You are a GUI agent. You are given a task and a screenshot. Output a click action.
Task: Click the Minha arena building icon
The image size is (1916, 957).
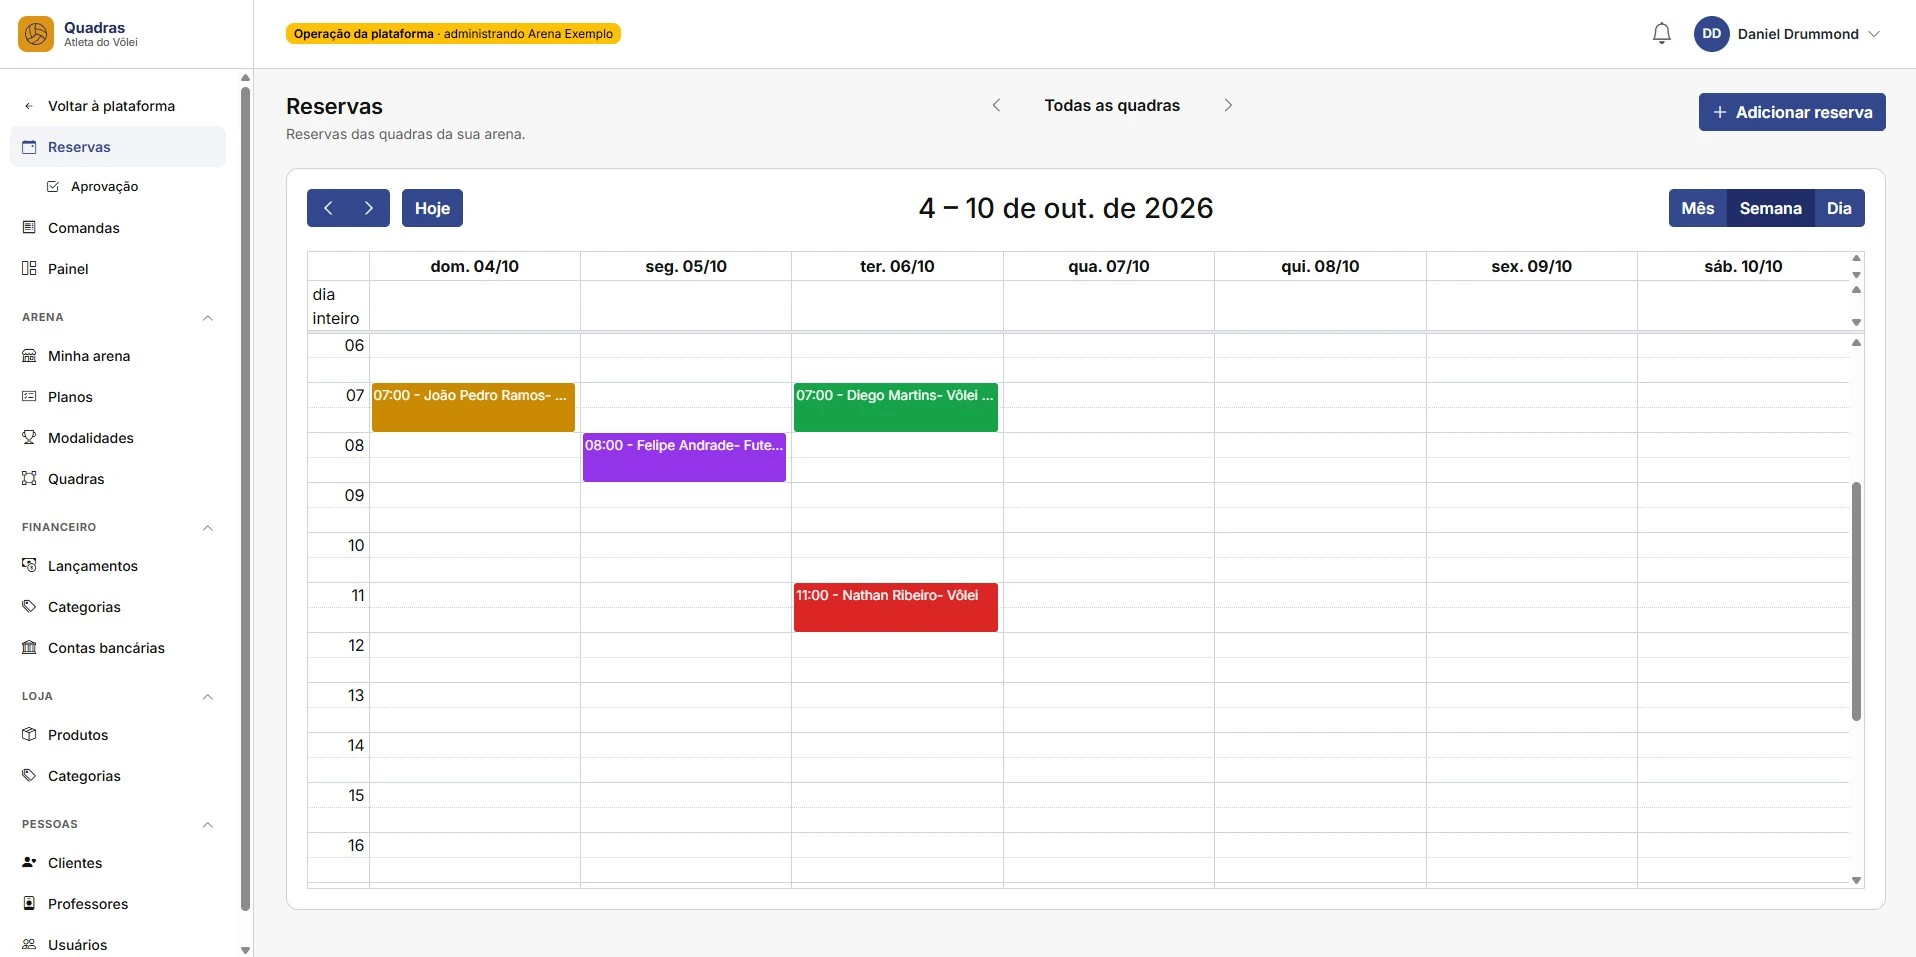[x=29, y=356]
